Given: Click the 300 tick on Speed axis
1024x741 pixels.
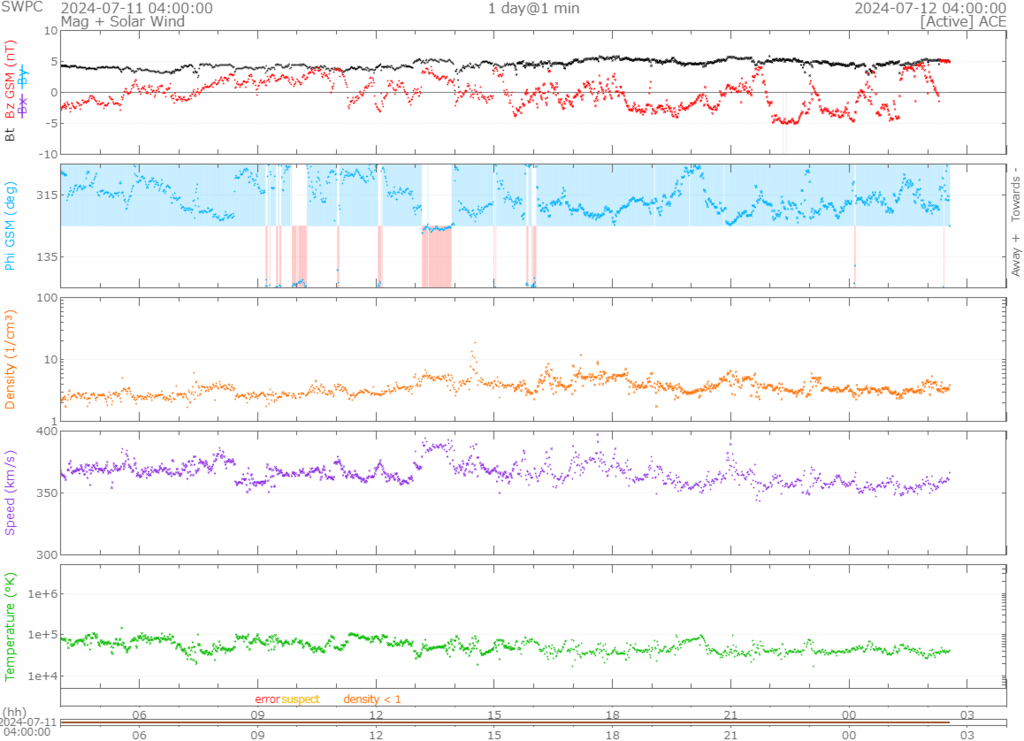Looking at the screenshot, I should [x=48, y=554].
